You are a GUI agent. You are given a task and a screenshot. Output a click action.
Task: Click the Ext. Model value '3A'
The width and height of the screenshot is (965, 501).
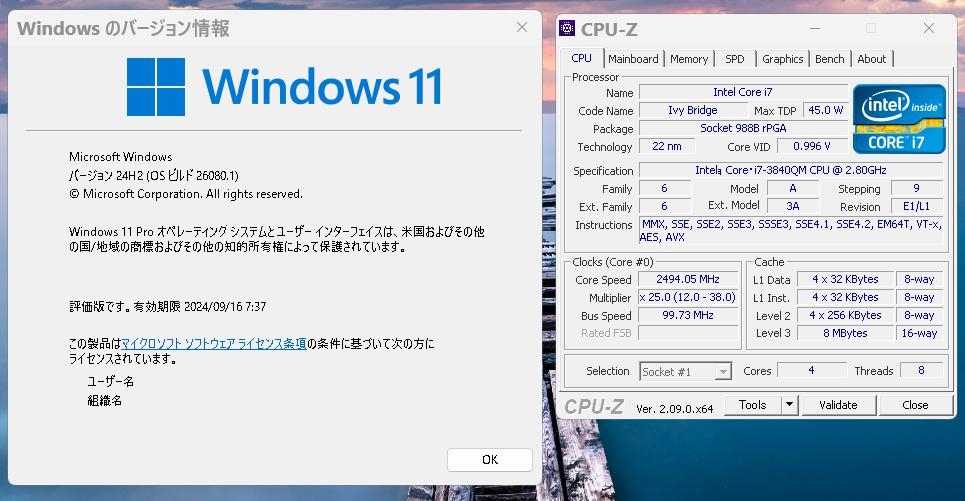tap(793, 206)
